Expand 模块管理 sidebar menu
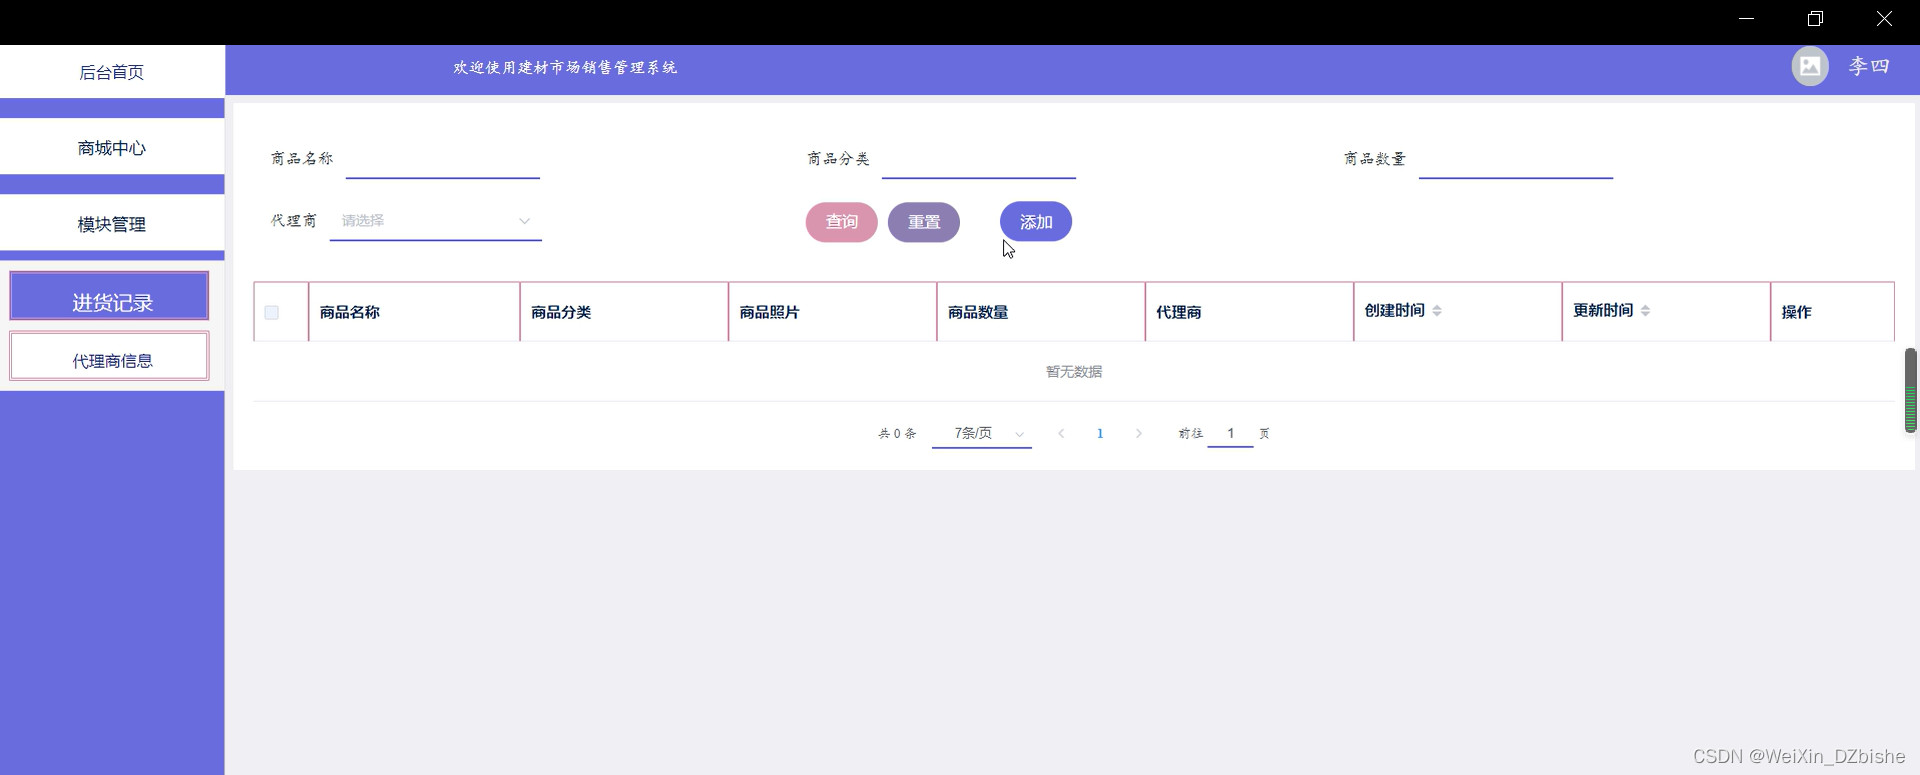Screen dimensions: 1920x775 (x=112, y=224)
